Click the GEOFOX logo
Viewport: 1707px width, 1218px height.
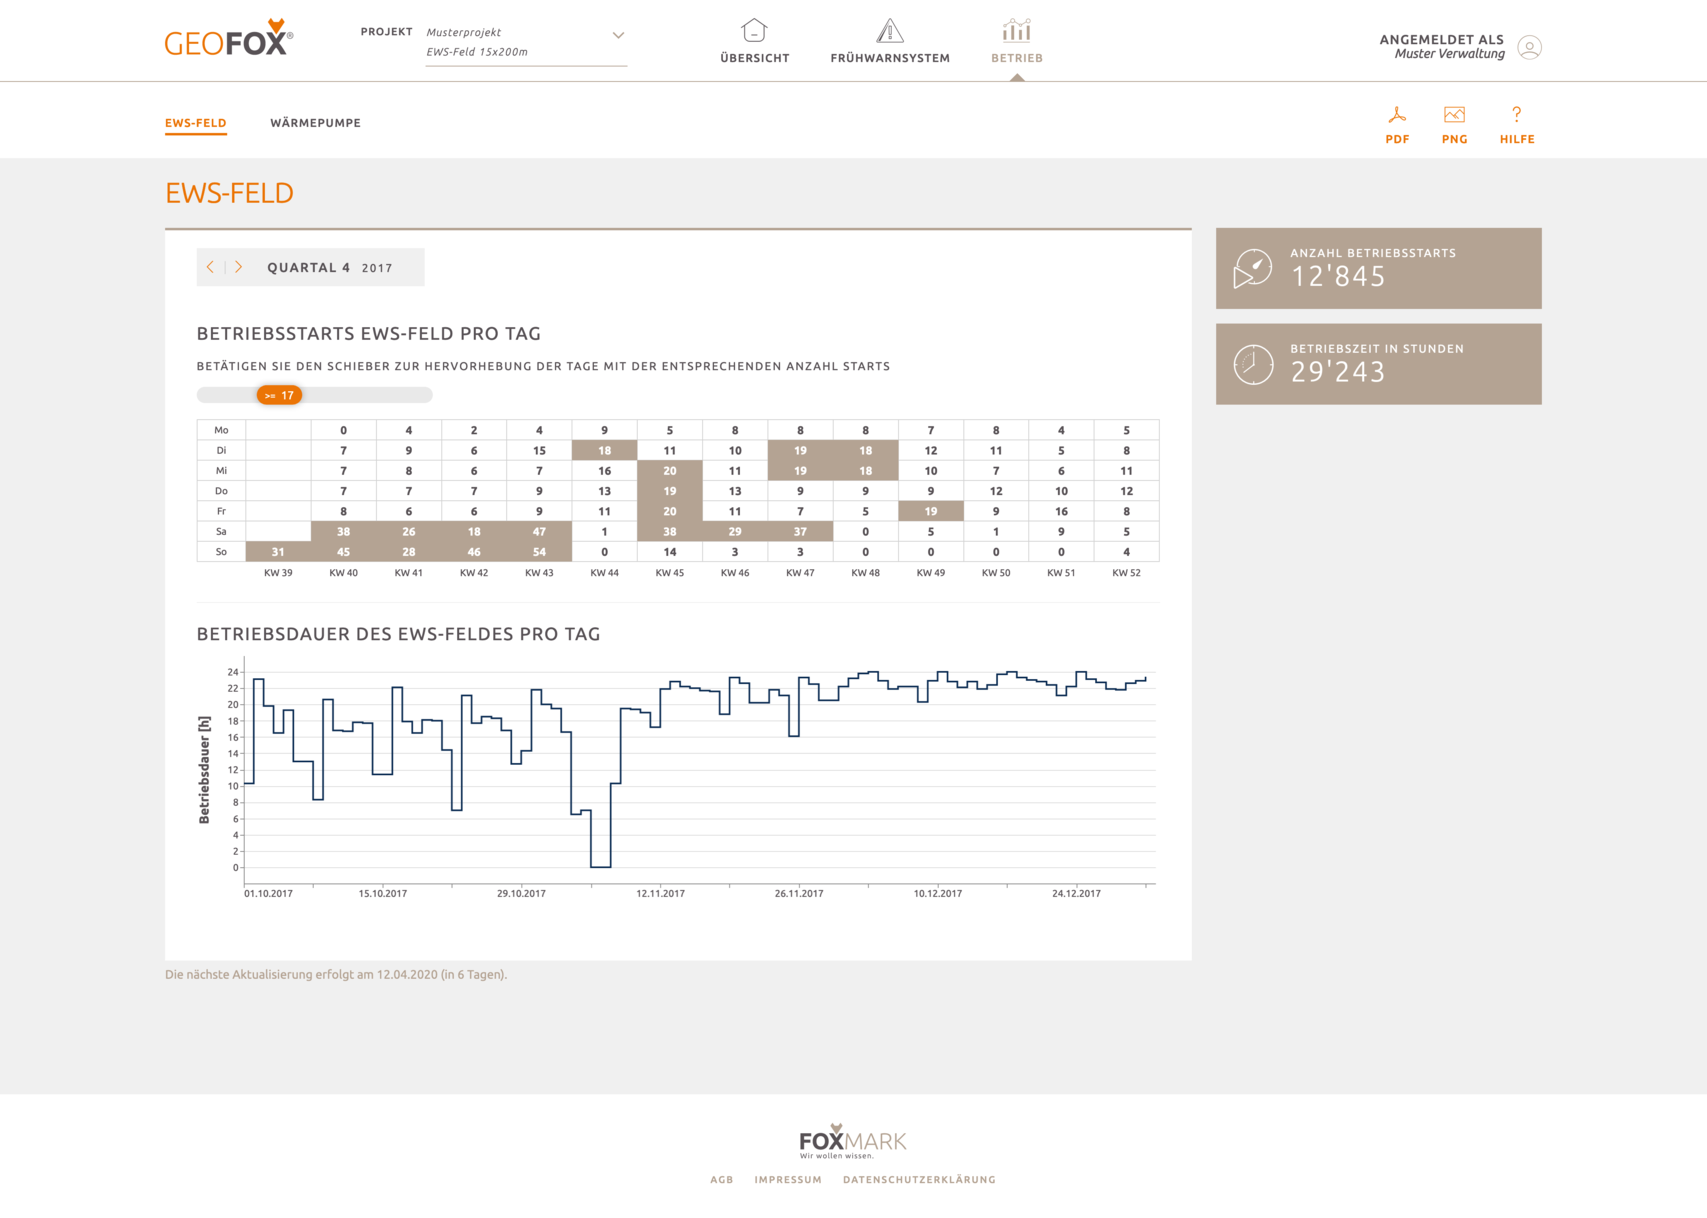tap(229, 39)
